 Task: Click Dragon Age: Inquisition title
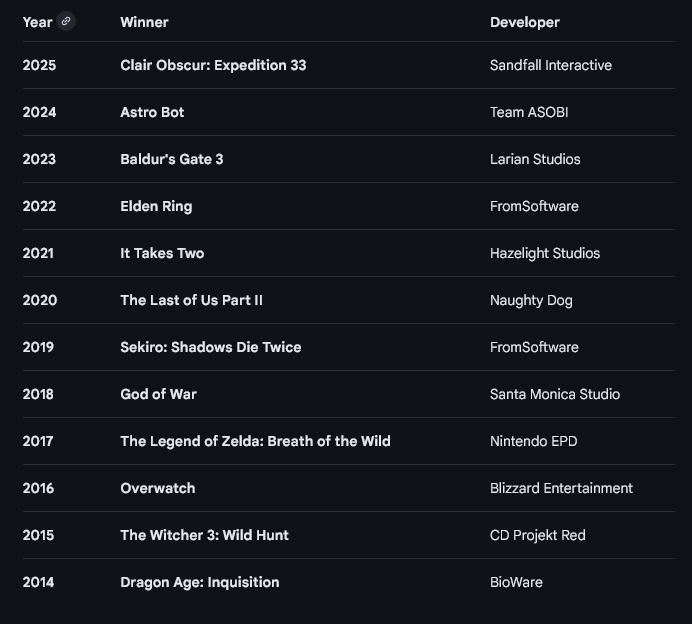click(199, 582)
